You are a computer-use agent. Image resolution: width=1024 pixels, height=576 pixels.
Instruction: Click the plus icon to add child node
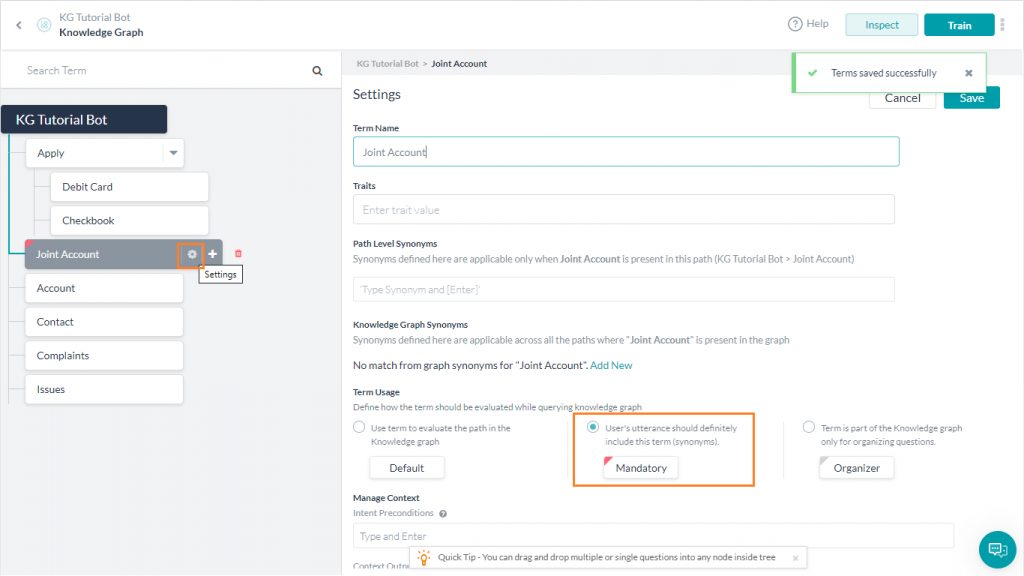click(x=212, y=255)
